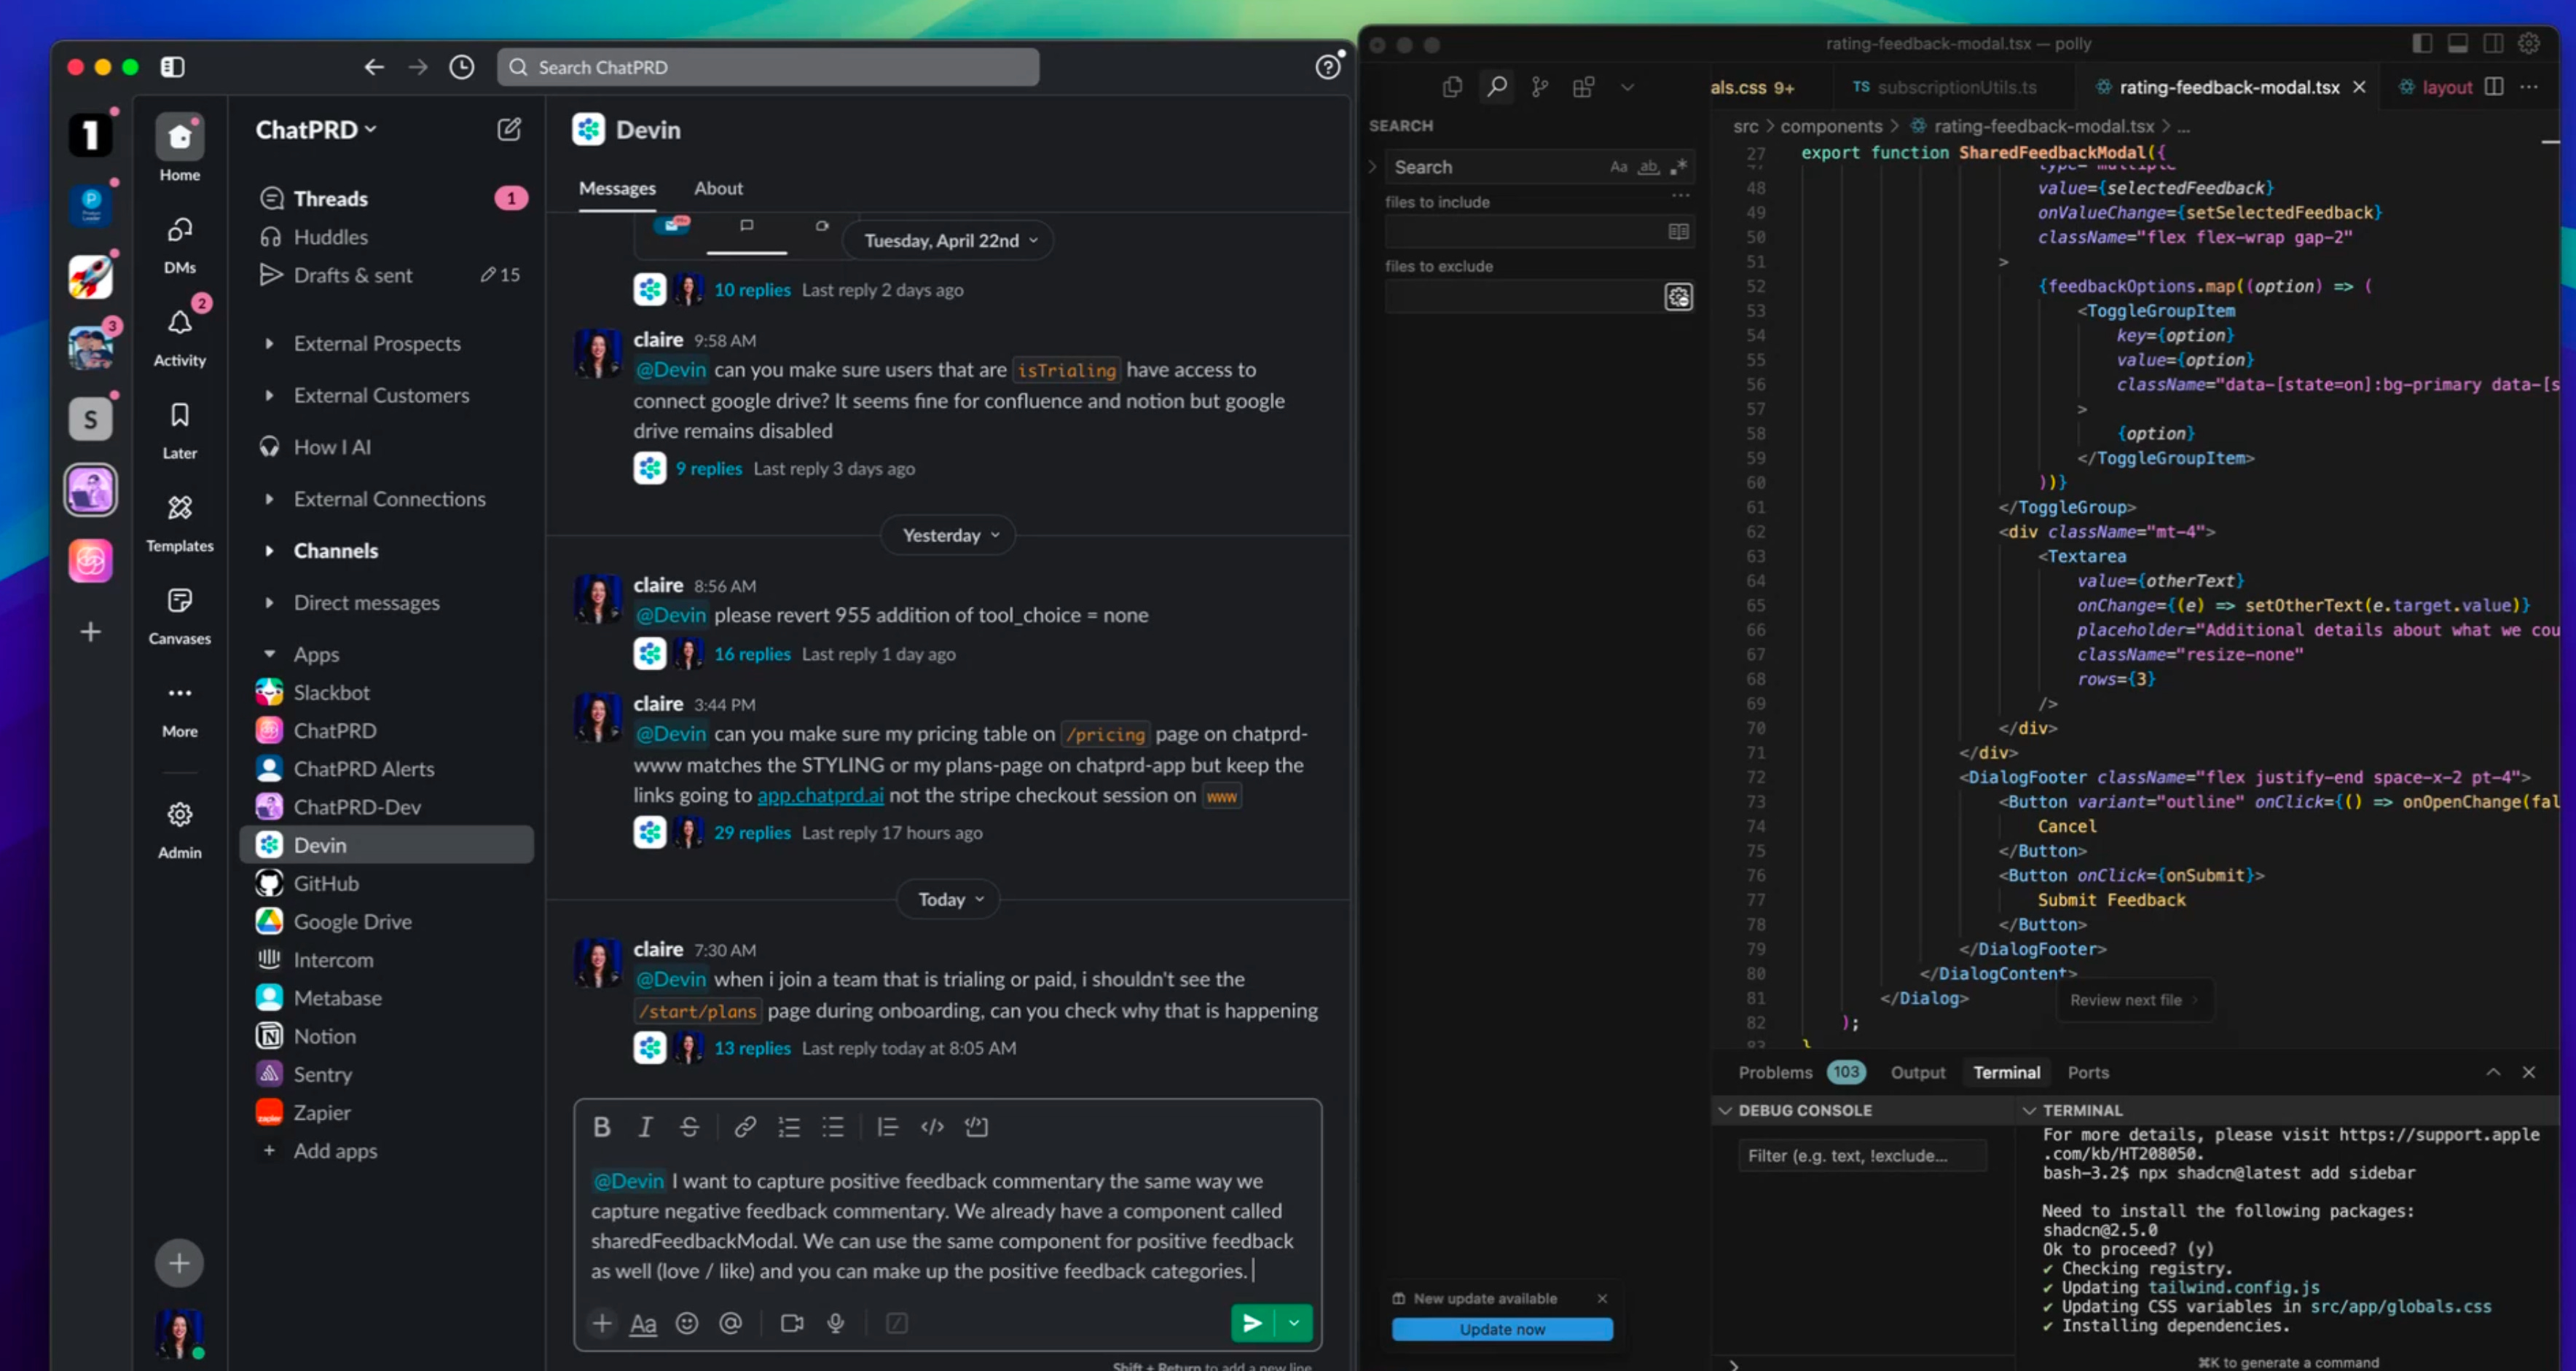Viewport: 2576px width, 1371px height.
Task: Toggle bold formatting in message composer
Action: pyautogui.click(x=601, y=1127)
